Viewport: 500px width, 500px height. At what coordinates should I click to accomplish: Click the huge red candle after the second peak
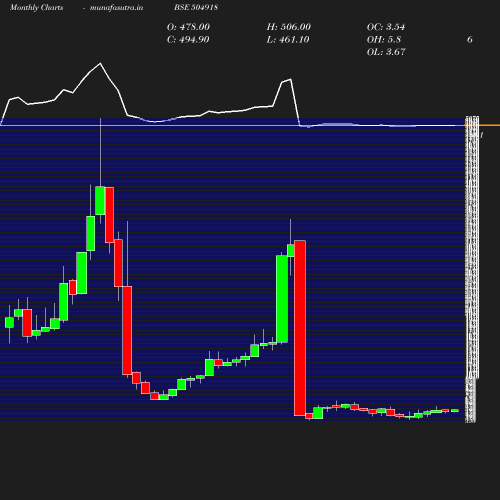click(x=300, y=328)
